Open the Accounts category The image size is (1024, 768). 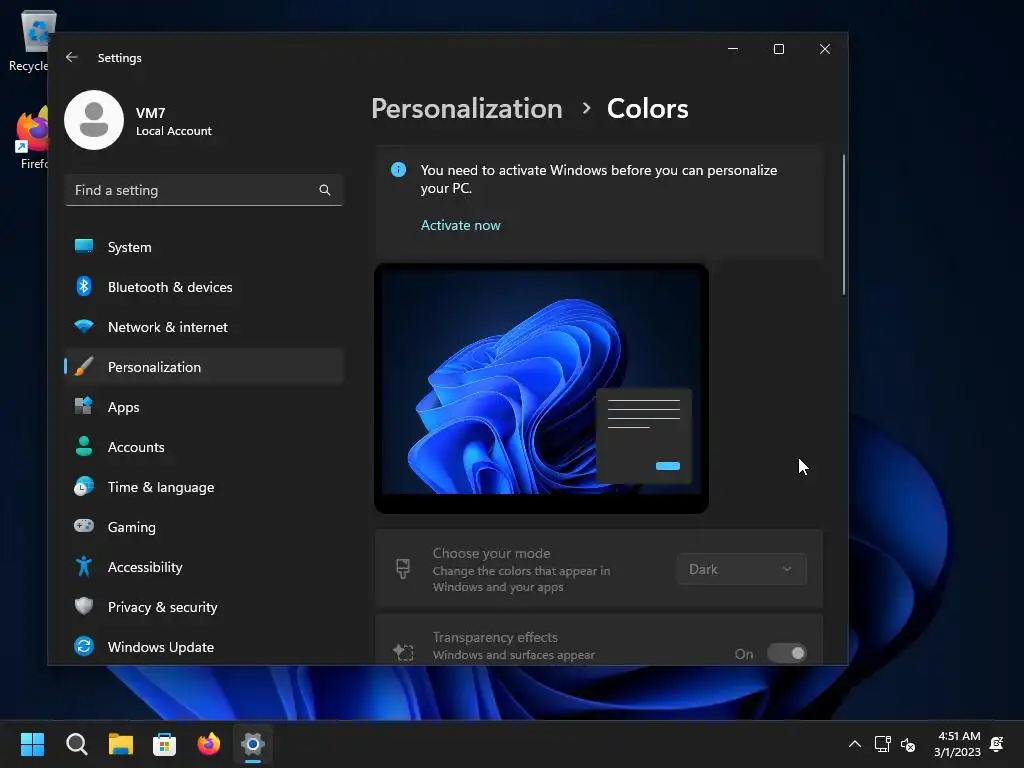[x=204, y=447]
